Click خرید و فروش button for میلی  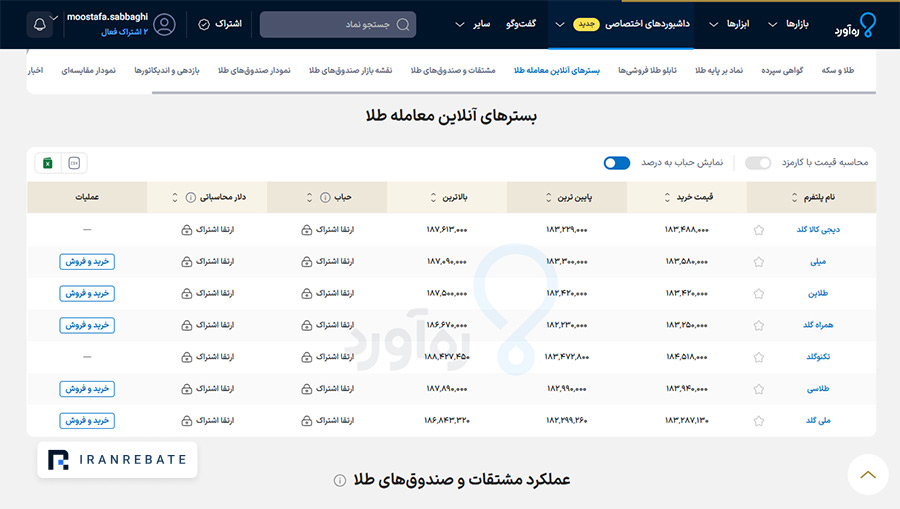click(x=87, y=262)
